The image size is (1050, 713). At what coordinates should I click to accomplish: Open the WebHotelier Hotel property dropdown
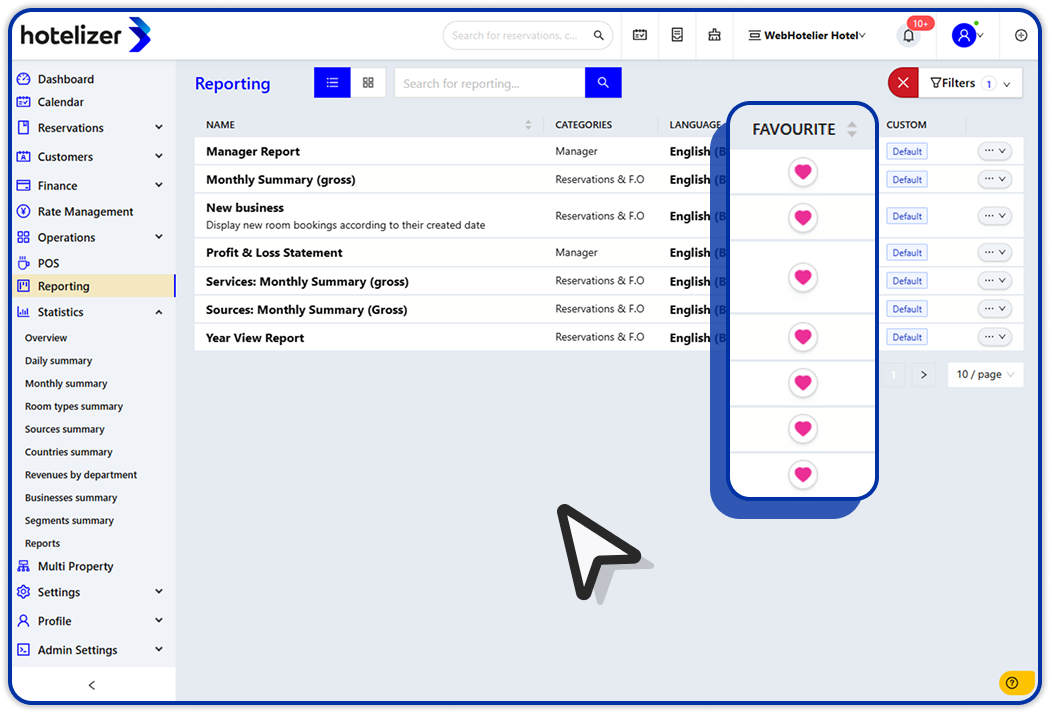pos(807,36)
